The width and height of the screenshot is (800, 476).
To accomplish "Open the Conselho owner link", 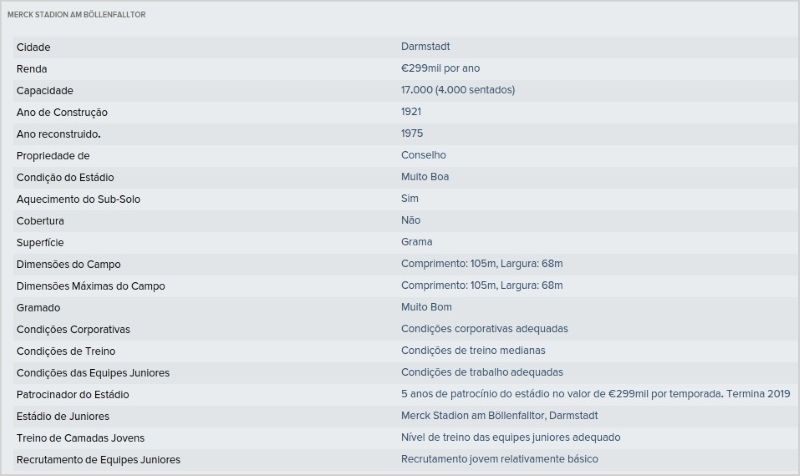I will pyautogui.click(x=423, y=155).
